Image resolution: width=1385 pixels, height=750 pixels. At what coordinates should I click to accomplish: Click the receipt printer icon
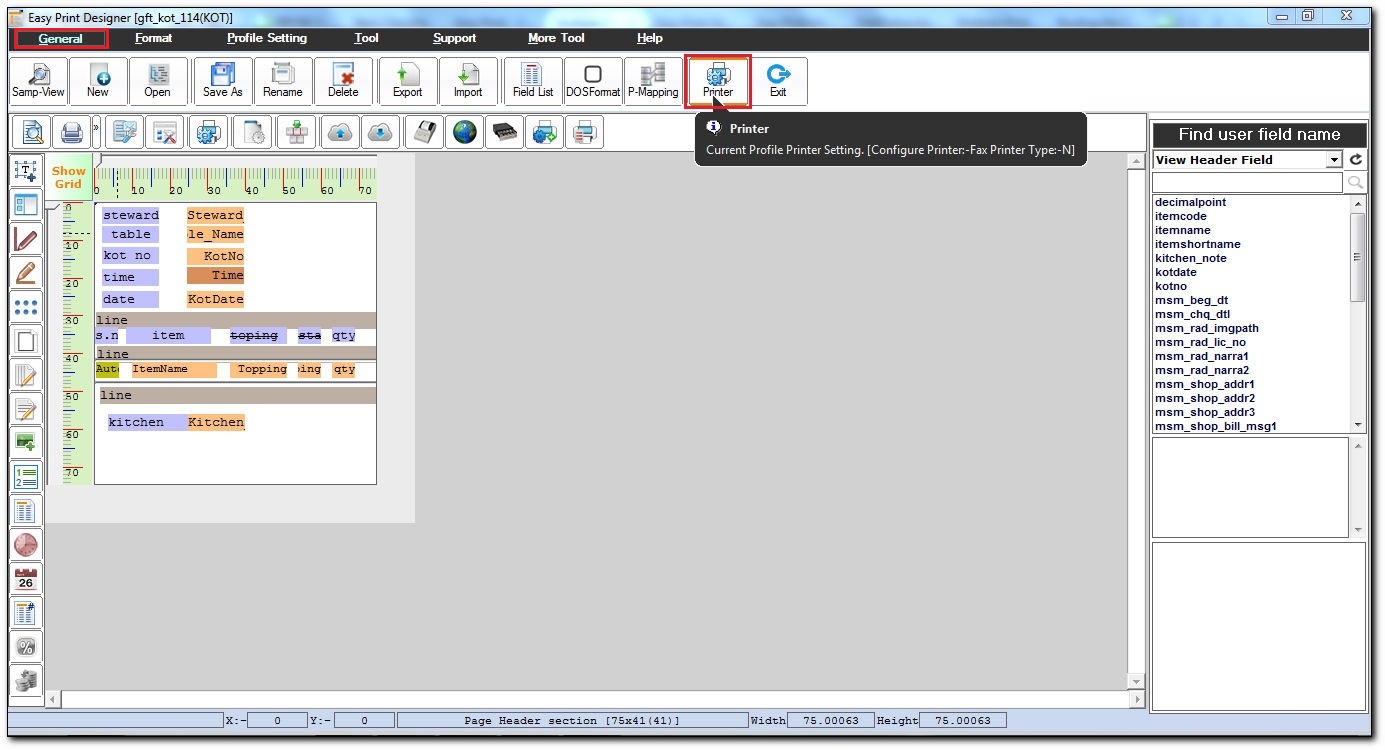pos(425,132)
